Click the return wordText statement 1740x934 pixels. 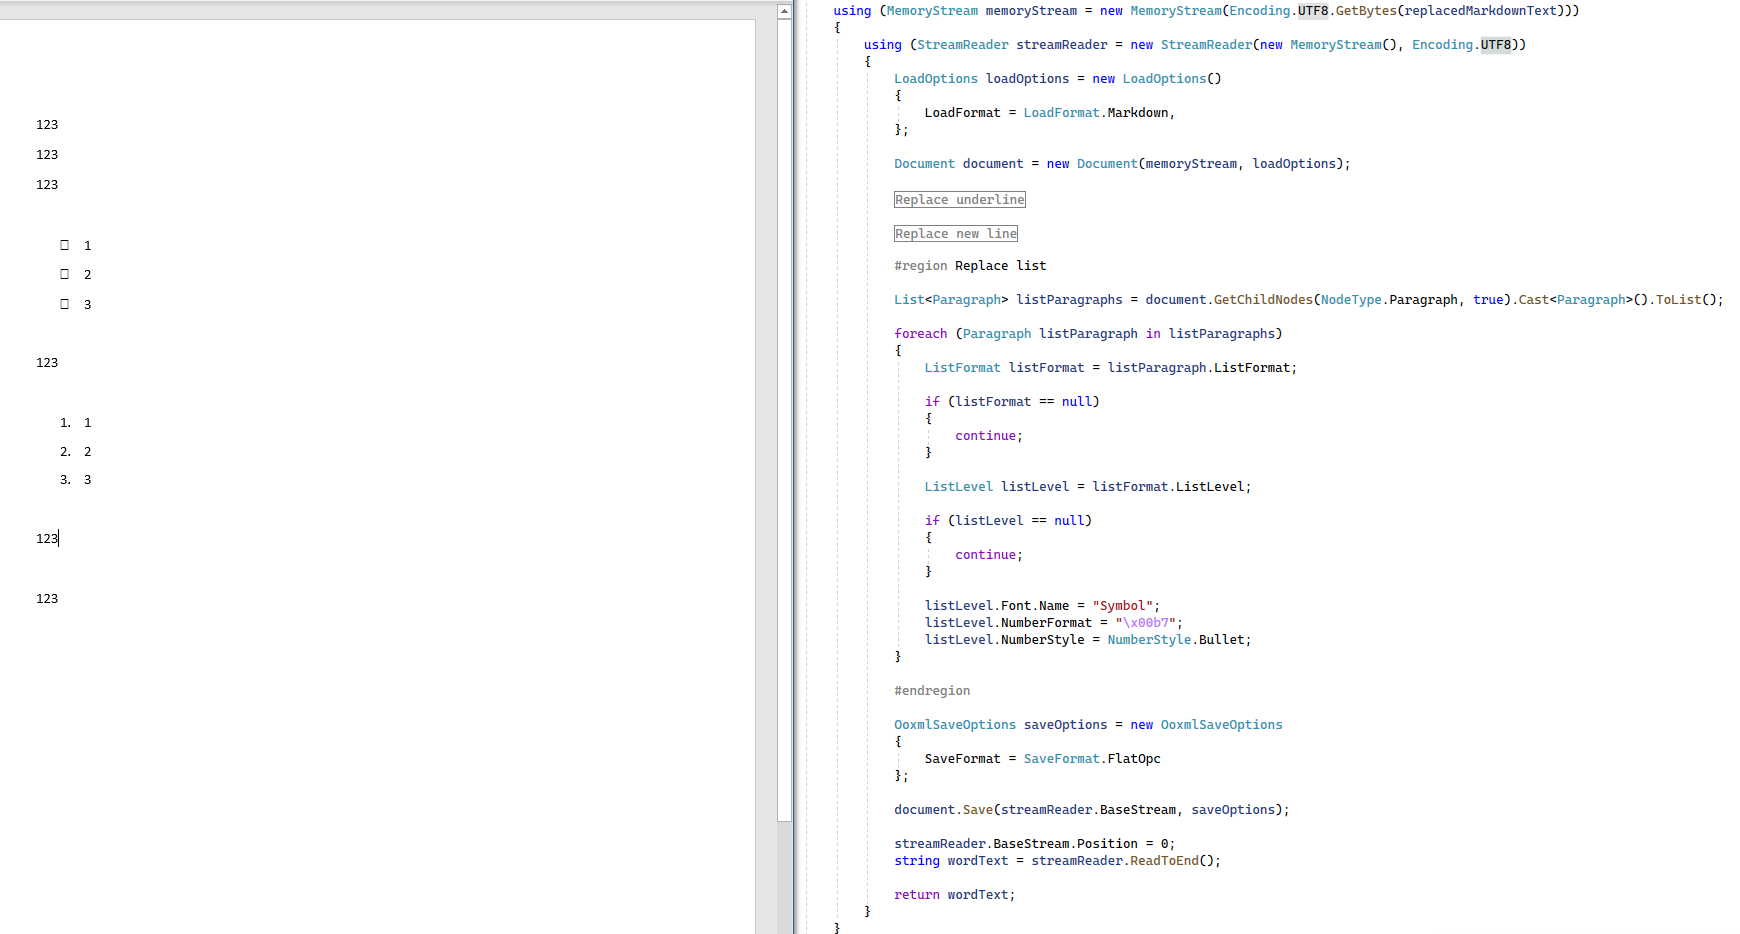954,895
